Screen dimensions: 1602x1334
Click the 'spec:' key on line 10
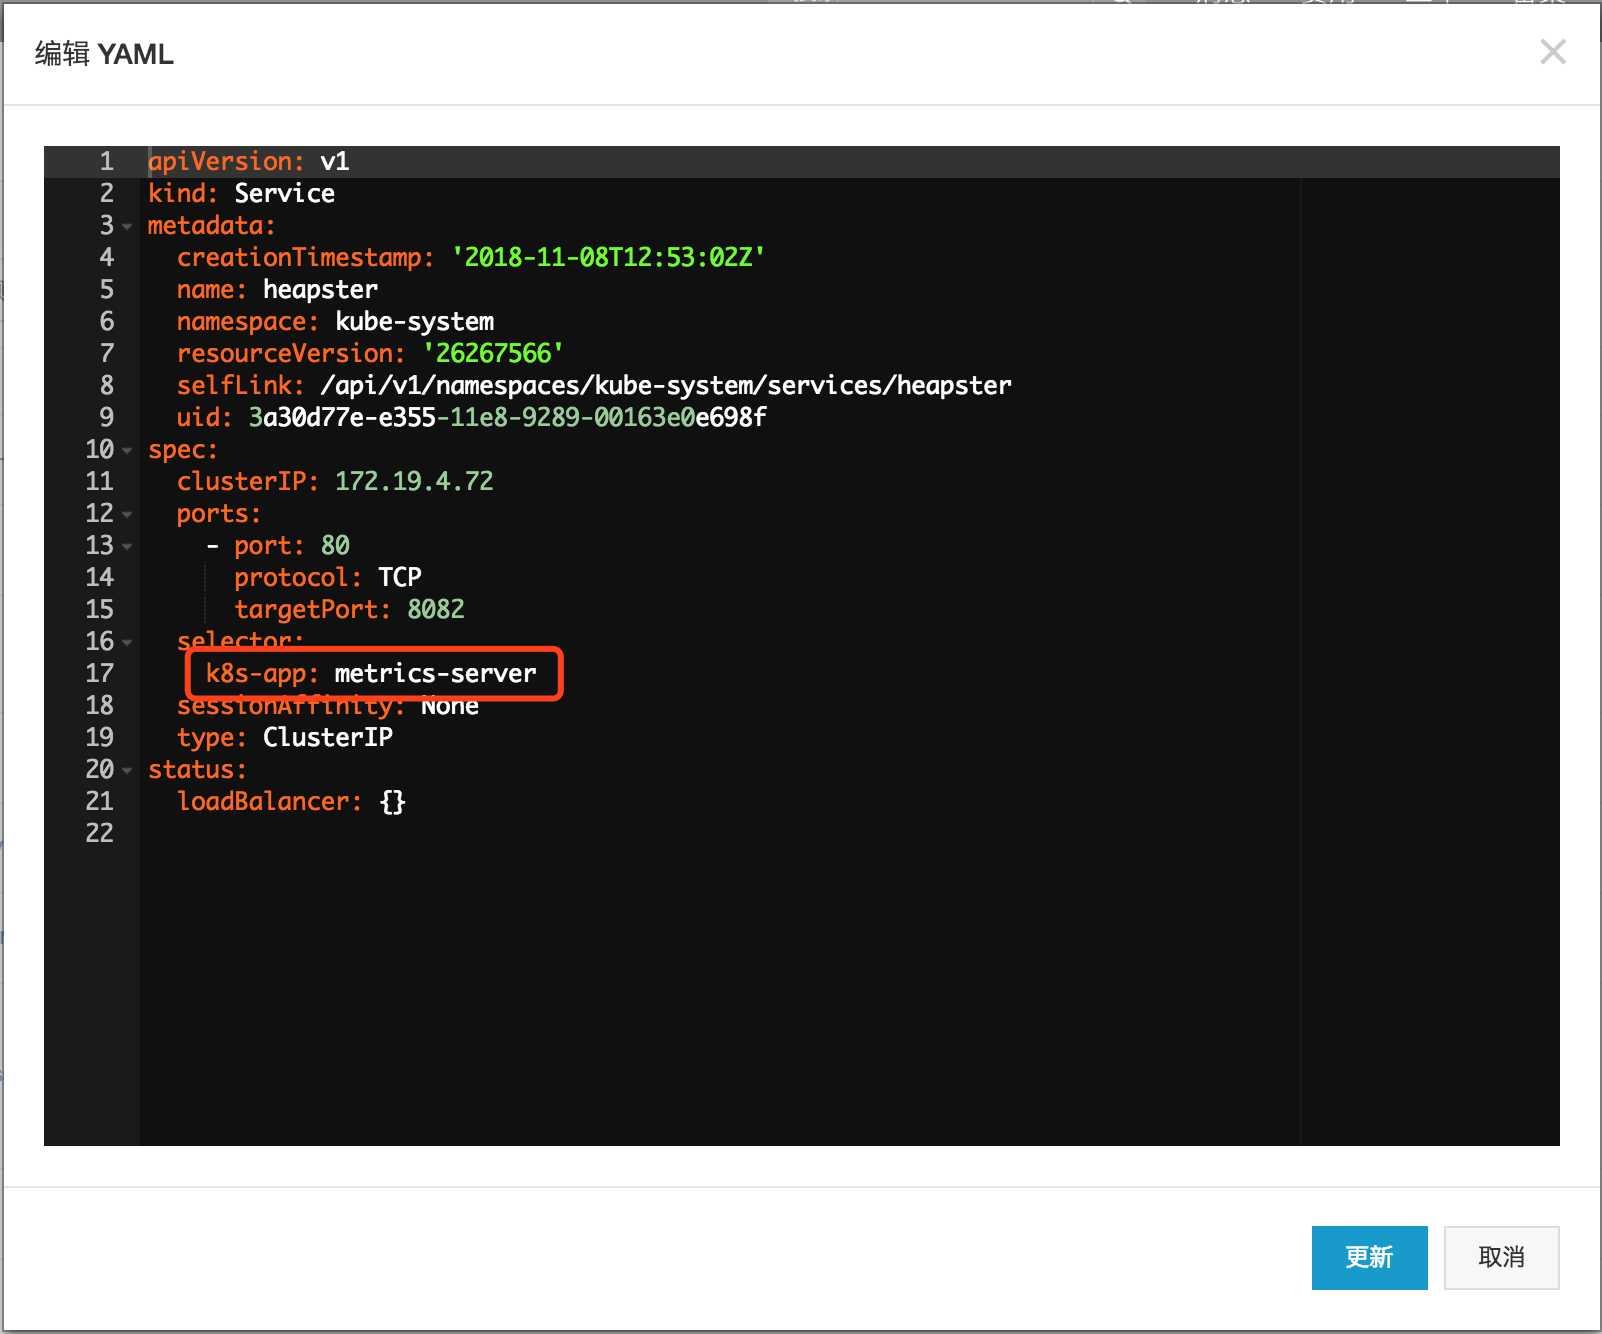183,449
